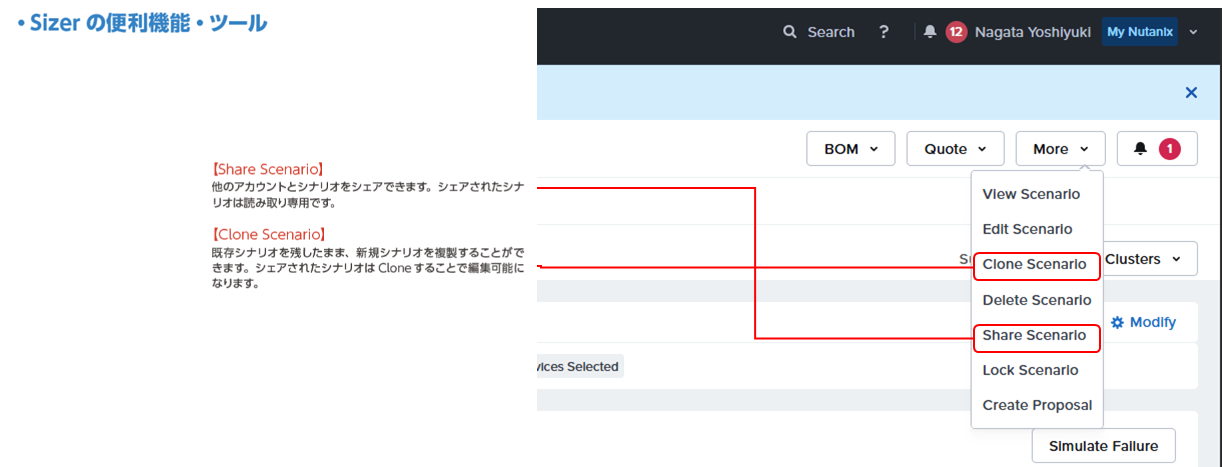Image resolution: width=1222 pixels, height=467 pixels.
Task: Select Lock Scenario in menu
Action: (1030, 370)
